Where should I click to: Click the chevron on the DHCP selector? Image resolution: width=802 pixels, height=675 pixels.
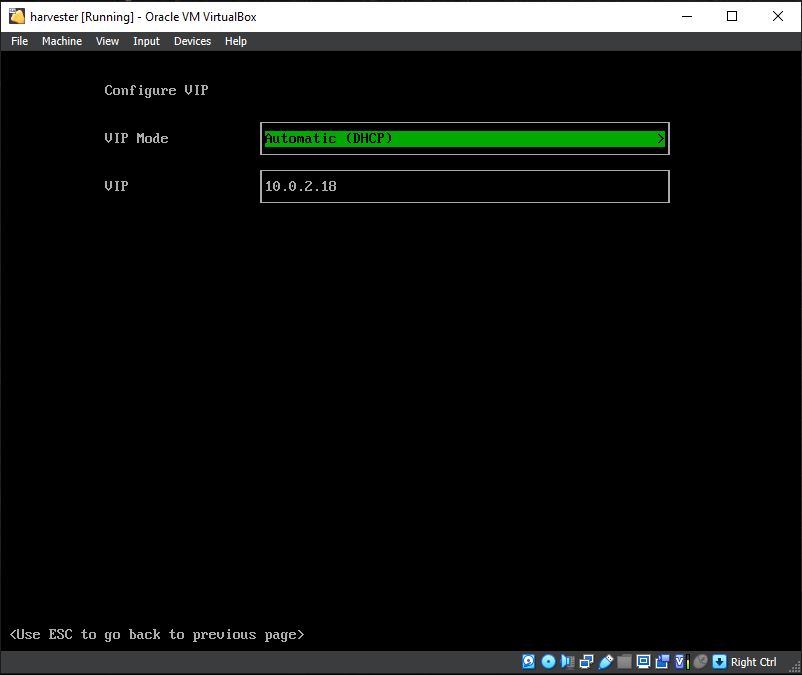pos(660,138)
